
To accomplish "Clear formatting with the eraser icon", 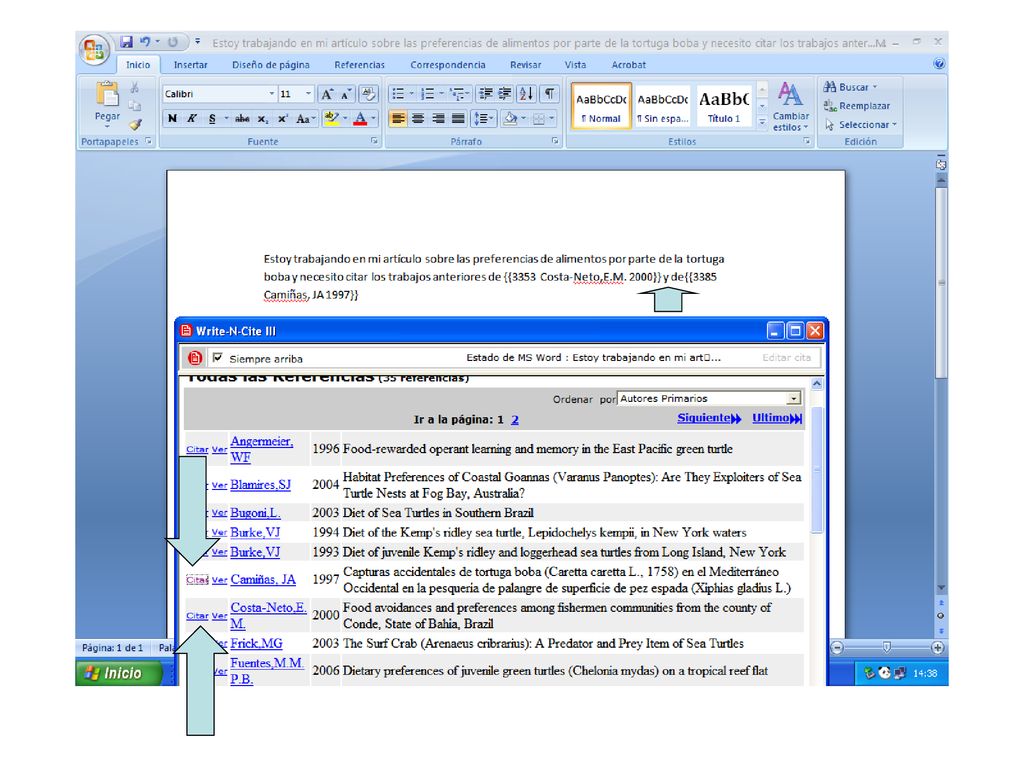I will [368, 94].
